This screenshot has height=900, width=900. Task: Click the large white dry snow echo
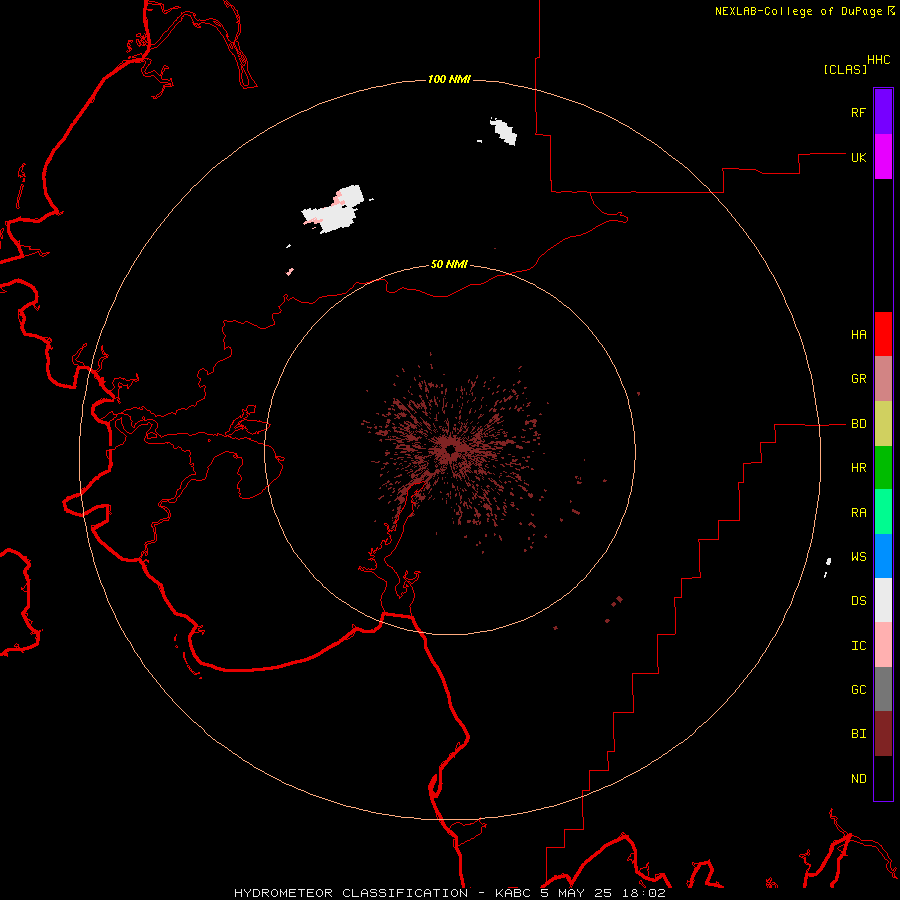[x=334, y=210]
